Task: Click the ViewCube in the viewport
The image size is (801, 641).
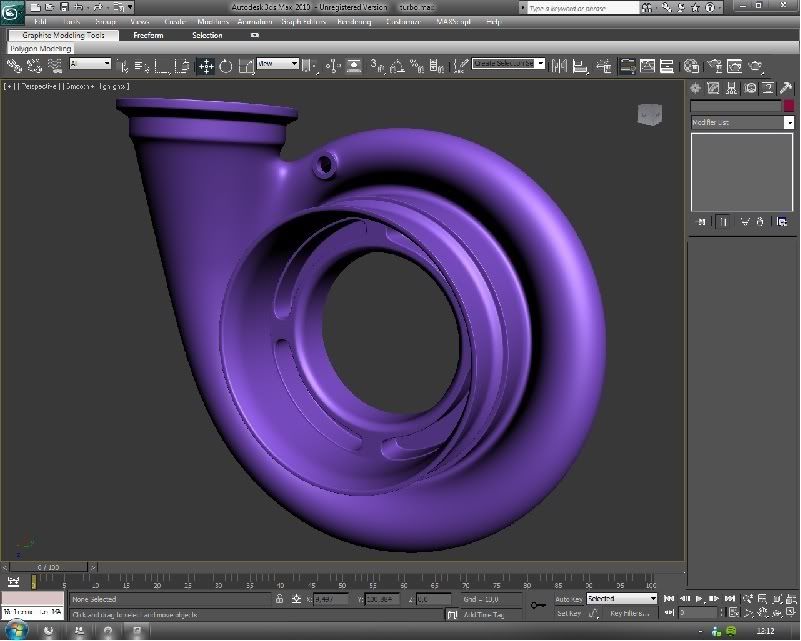Action: [649, 114]
